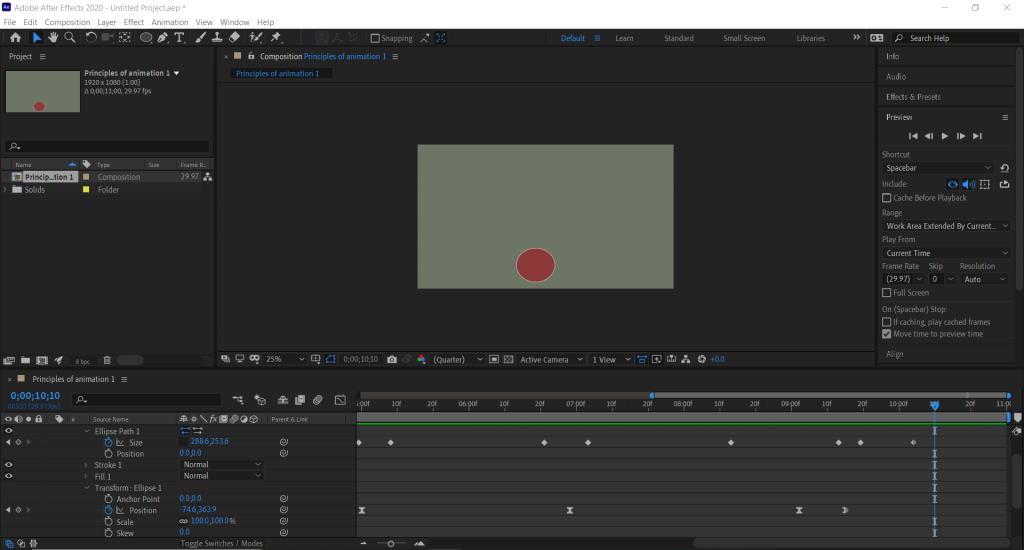1024x550 pixels.
Task: Switch to the Small Screen workspace
Action: point(744,38)
